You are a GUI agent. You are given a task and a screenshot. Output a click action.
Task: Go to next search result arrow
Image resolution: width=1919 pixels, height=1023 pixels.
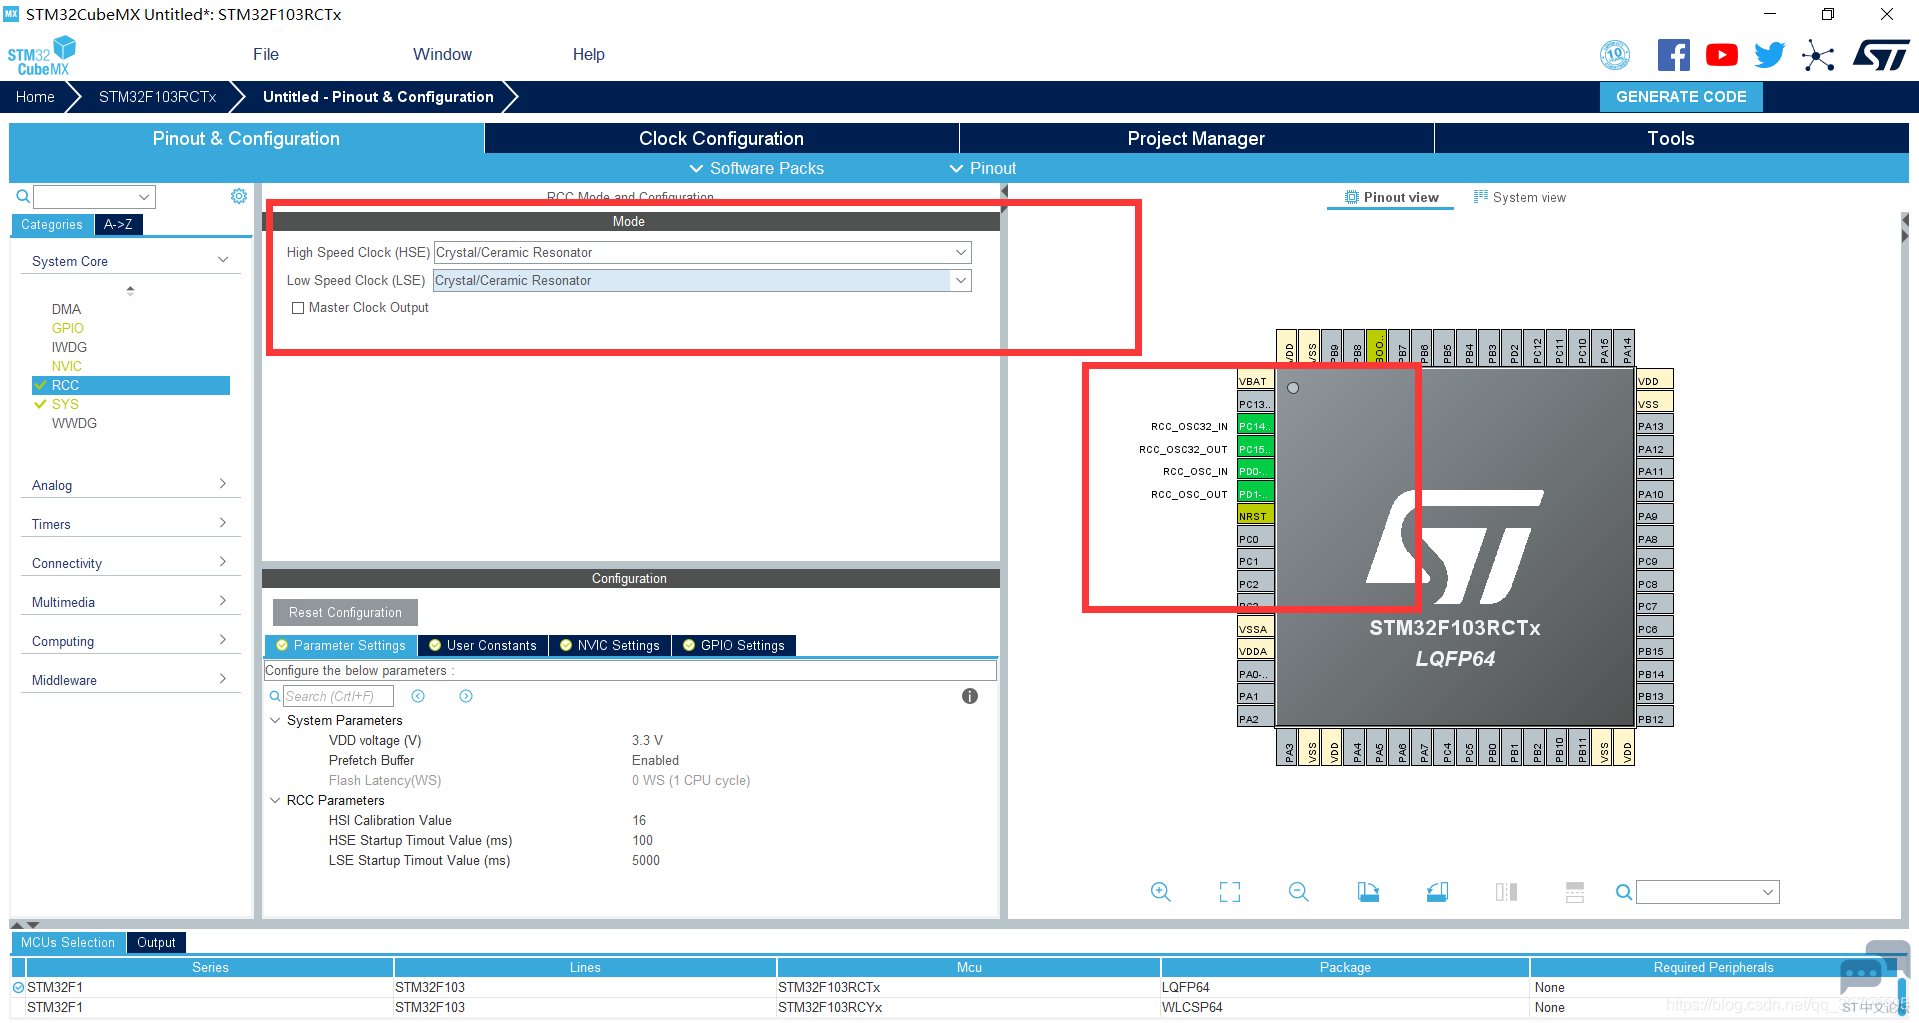pyautogui.click(x=466, y=696)
